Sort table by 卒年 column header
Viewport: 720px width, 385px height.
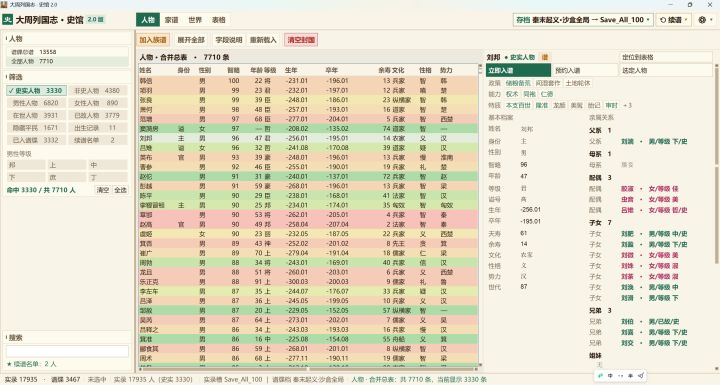(332, 70)
